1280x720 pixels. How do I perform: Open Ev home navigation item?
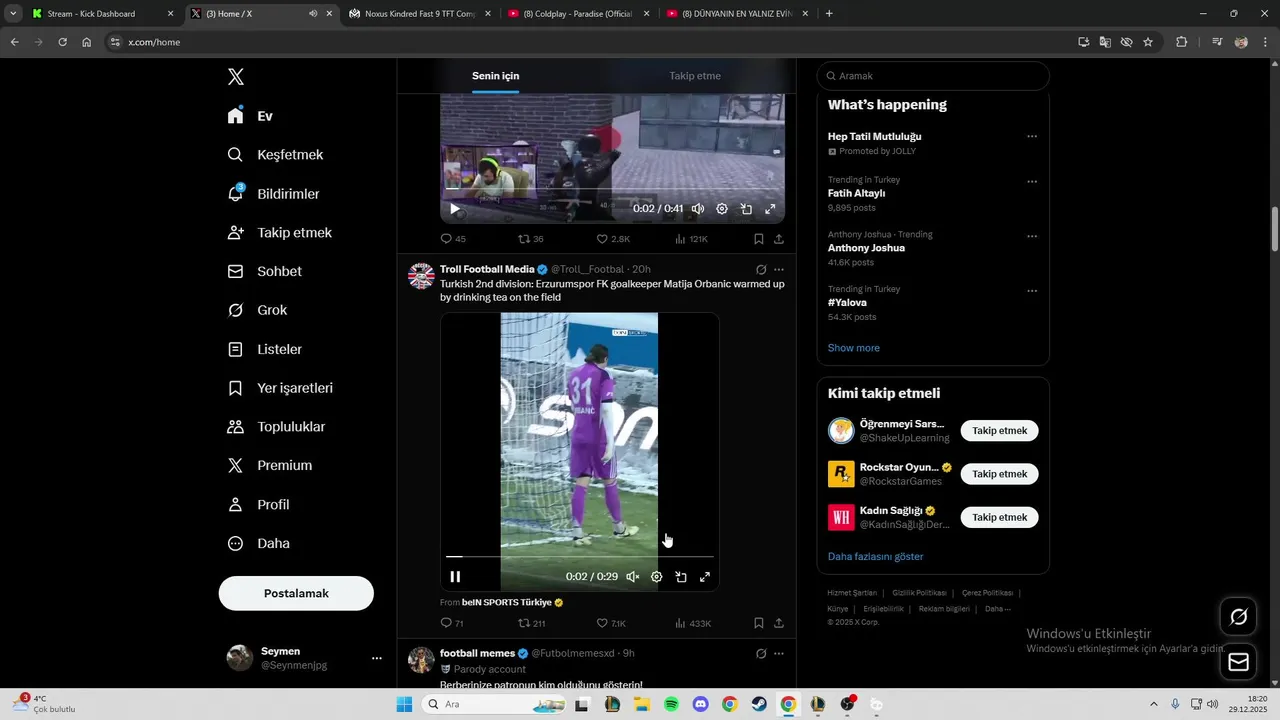(250, 116)
